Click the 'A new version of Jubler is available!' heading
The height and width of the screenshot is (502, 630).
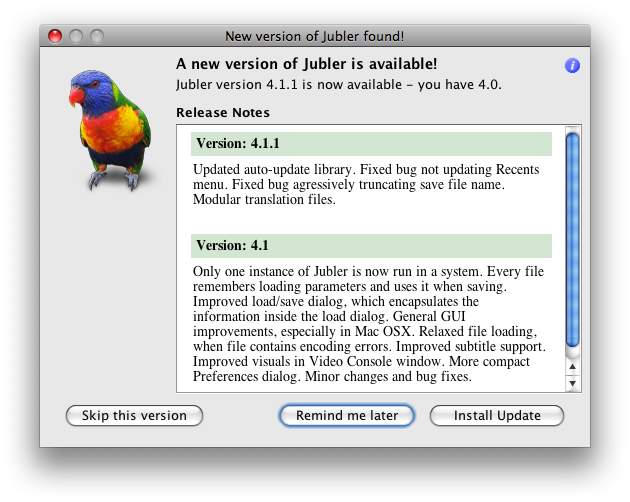pos(306,64)
